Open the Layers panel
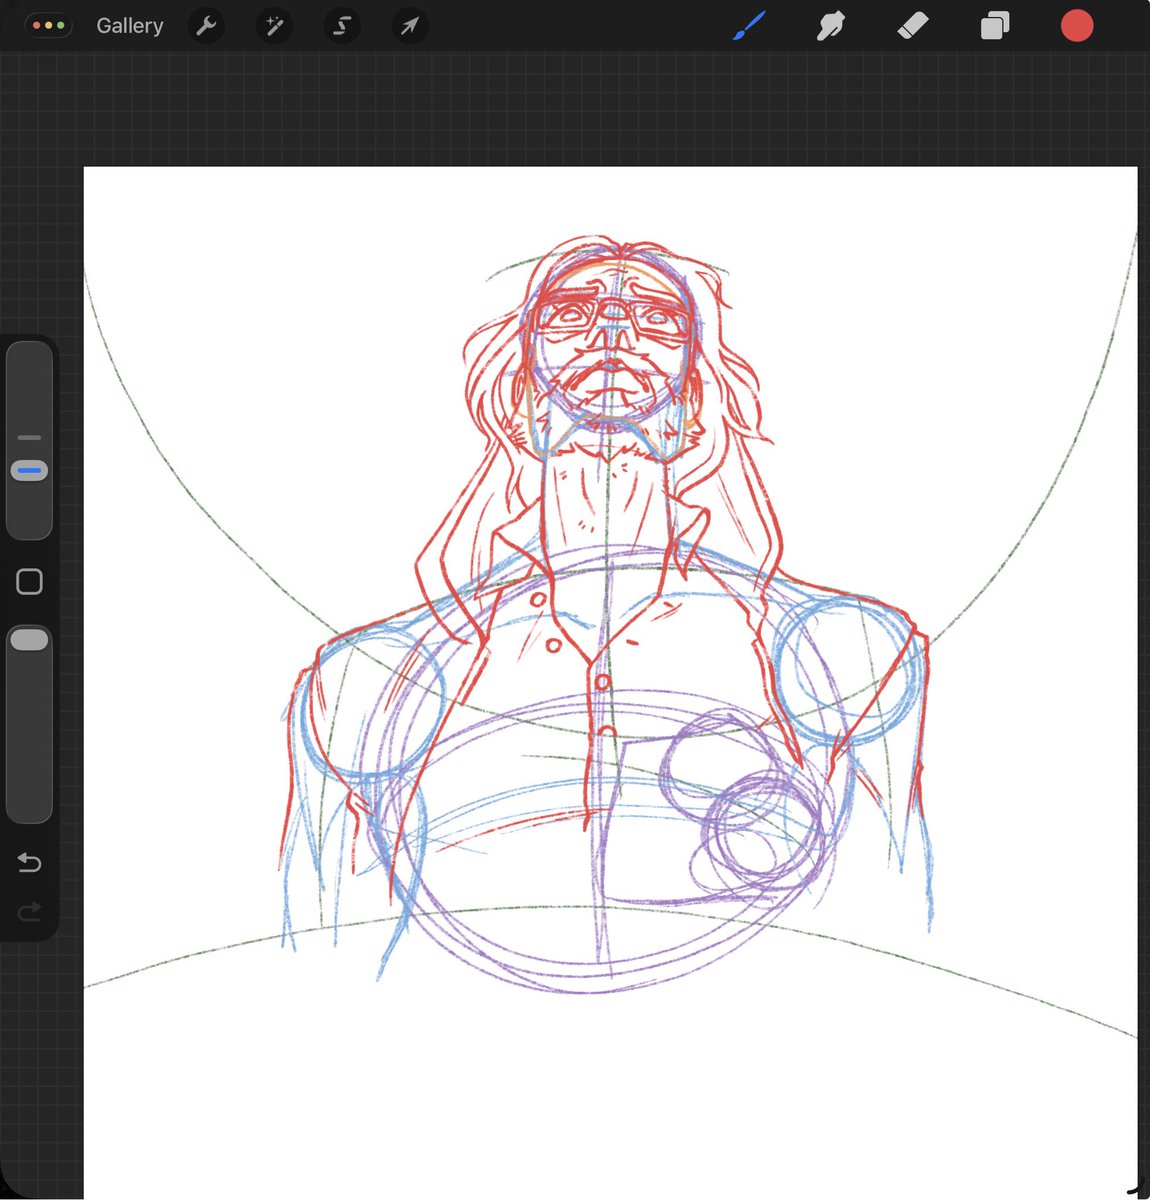 pos(994,26)
